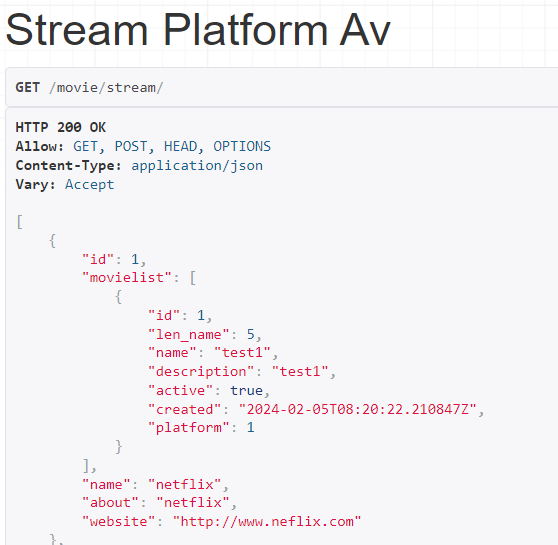Click the Vary header label
The height and width of the screenshot is (545, 558).
(x=35, y=184)
